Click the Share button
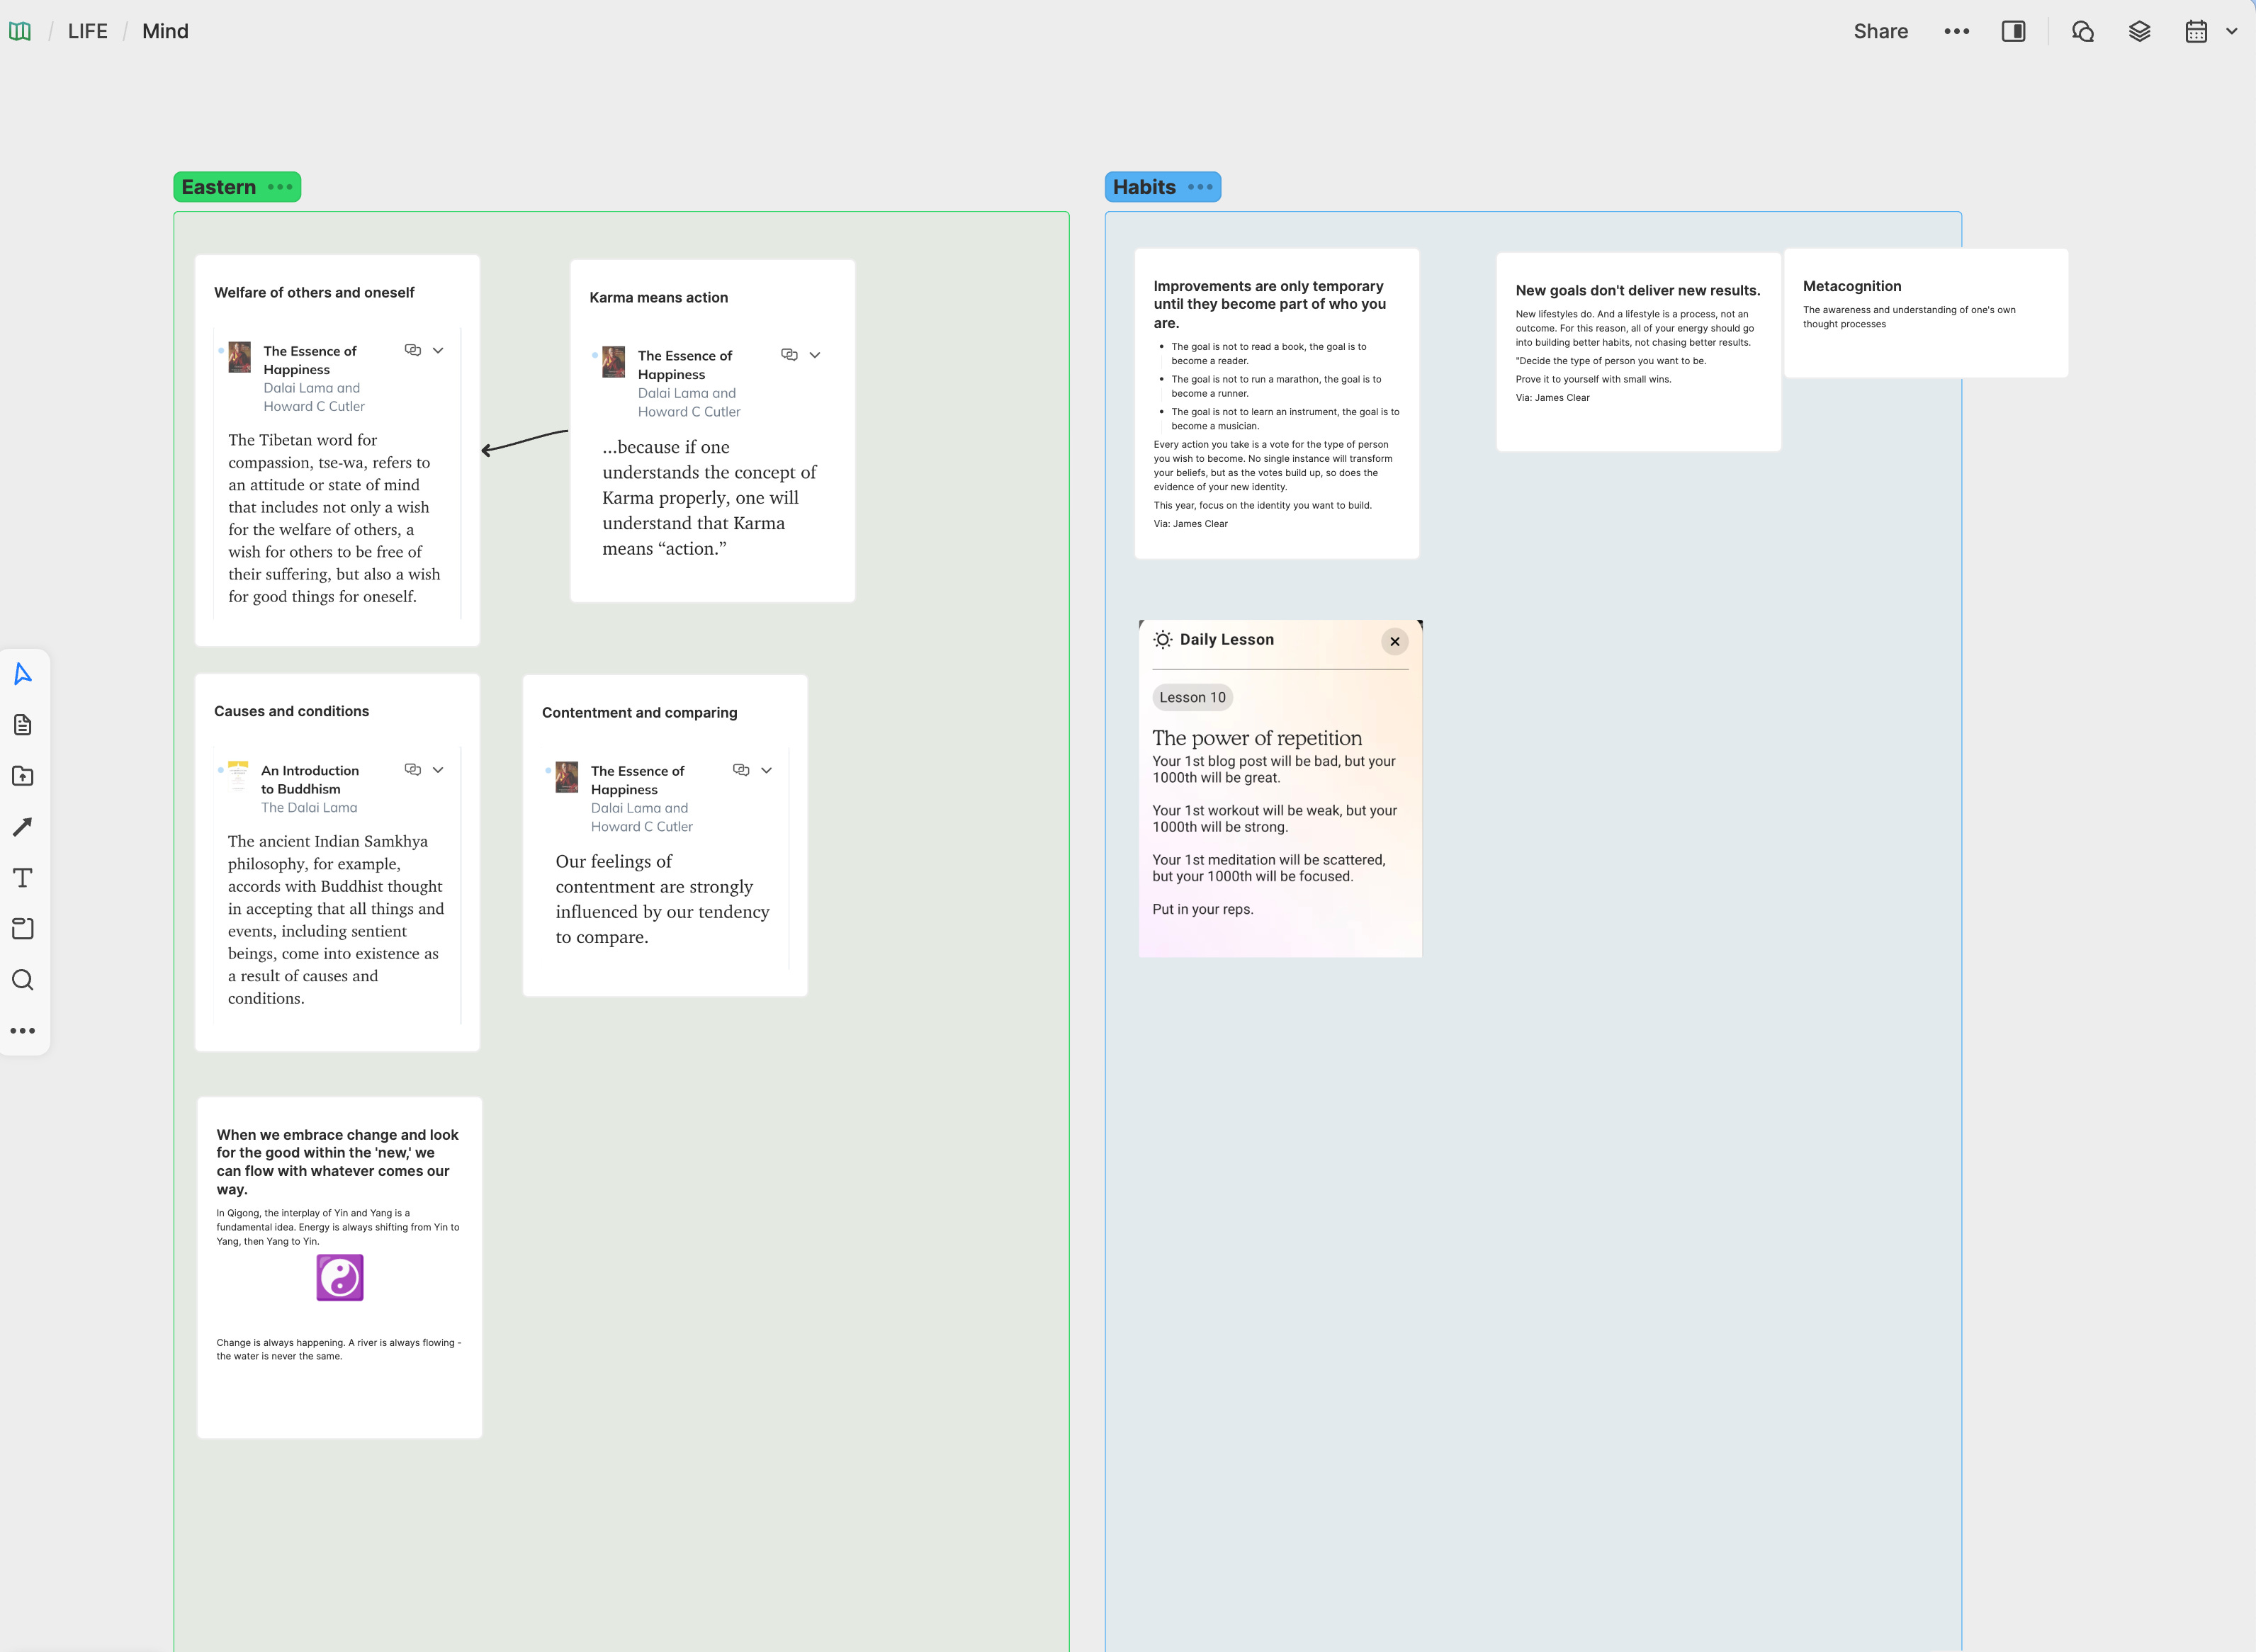The width and height of the screenshot is (2256, 1652). [1880, 31]
